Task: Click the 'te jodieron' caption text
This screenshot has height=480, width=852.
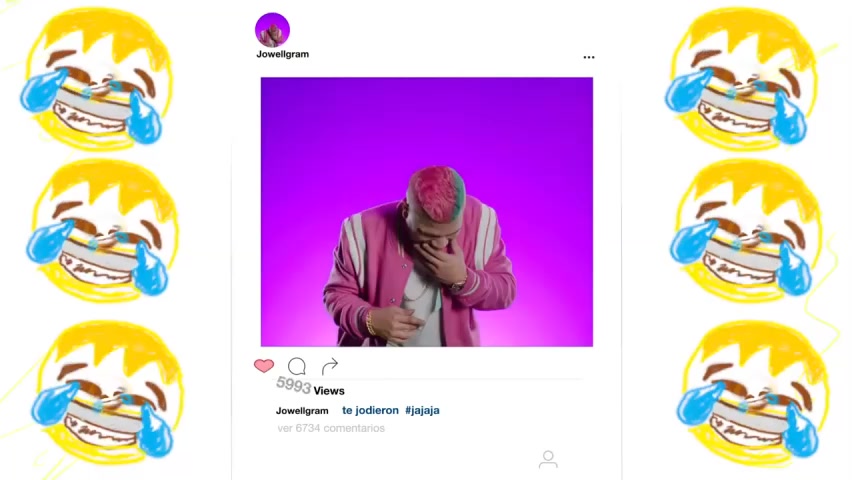Action: tap(370, 410)
